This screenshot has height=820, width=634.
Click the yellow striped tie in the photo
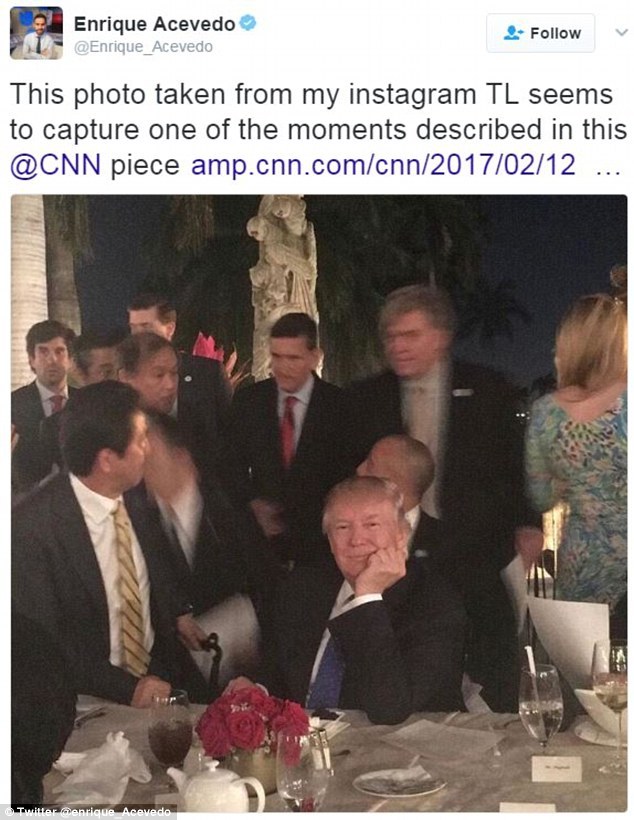pos(130,587)
